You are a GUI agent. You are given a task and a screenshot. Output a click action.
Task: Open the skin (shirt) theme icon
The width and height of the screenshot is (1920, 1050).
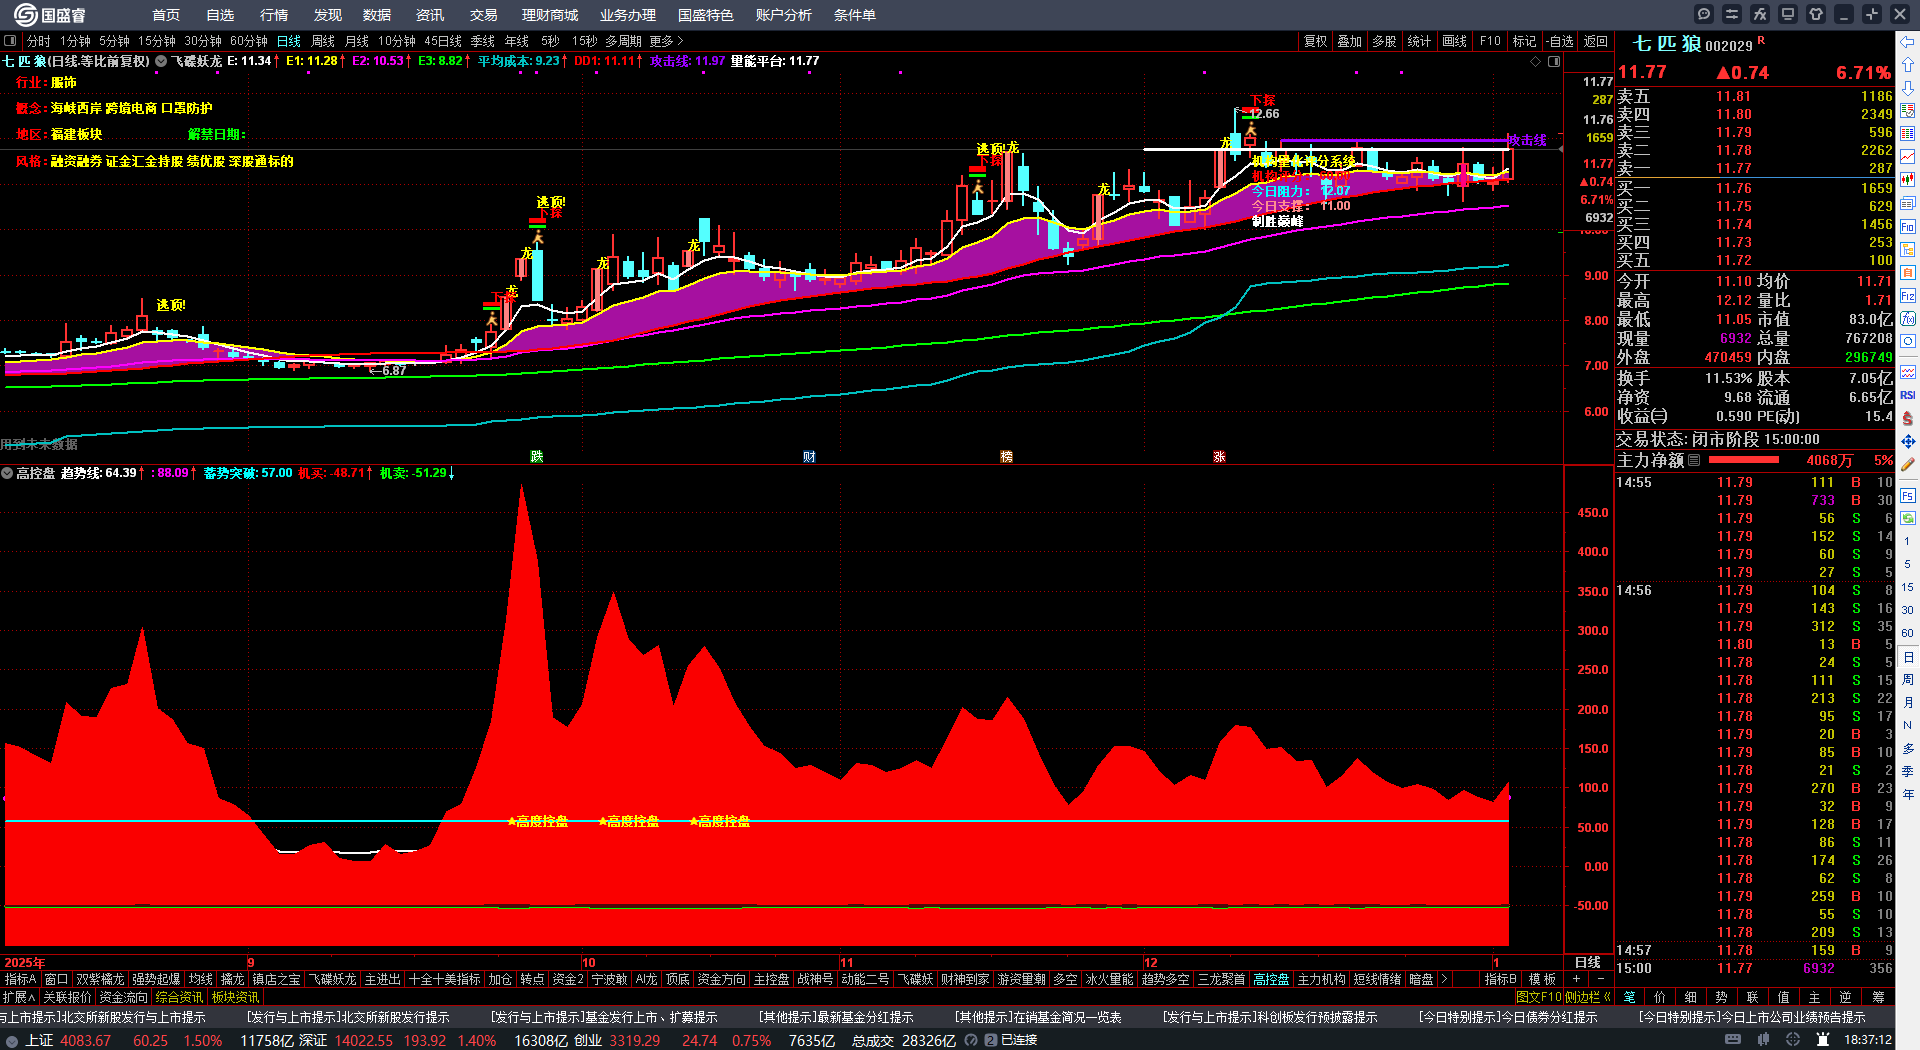[1816, 14]
